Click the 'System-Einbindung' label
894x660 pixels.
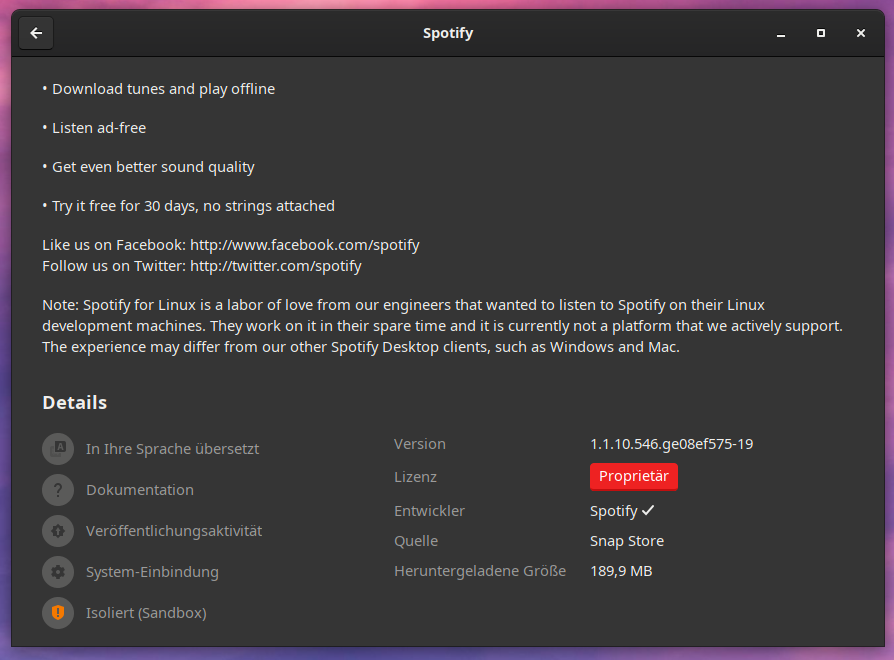pos(152,572)
